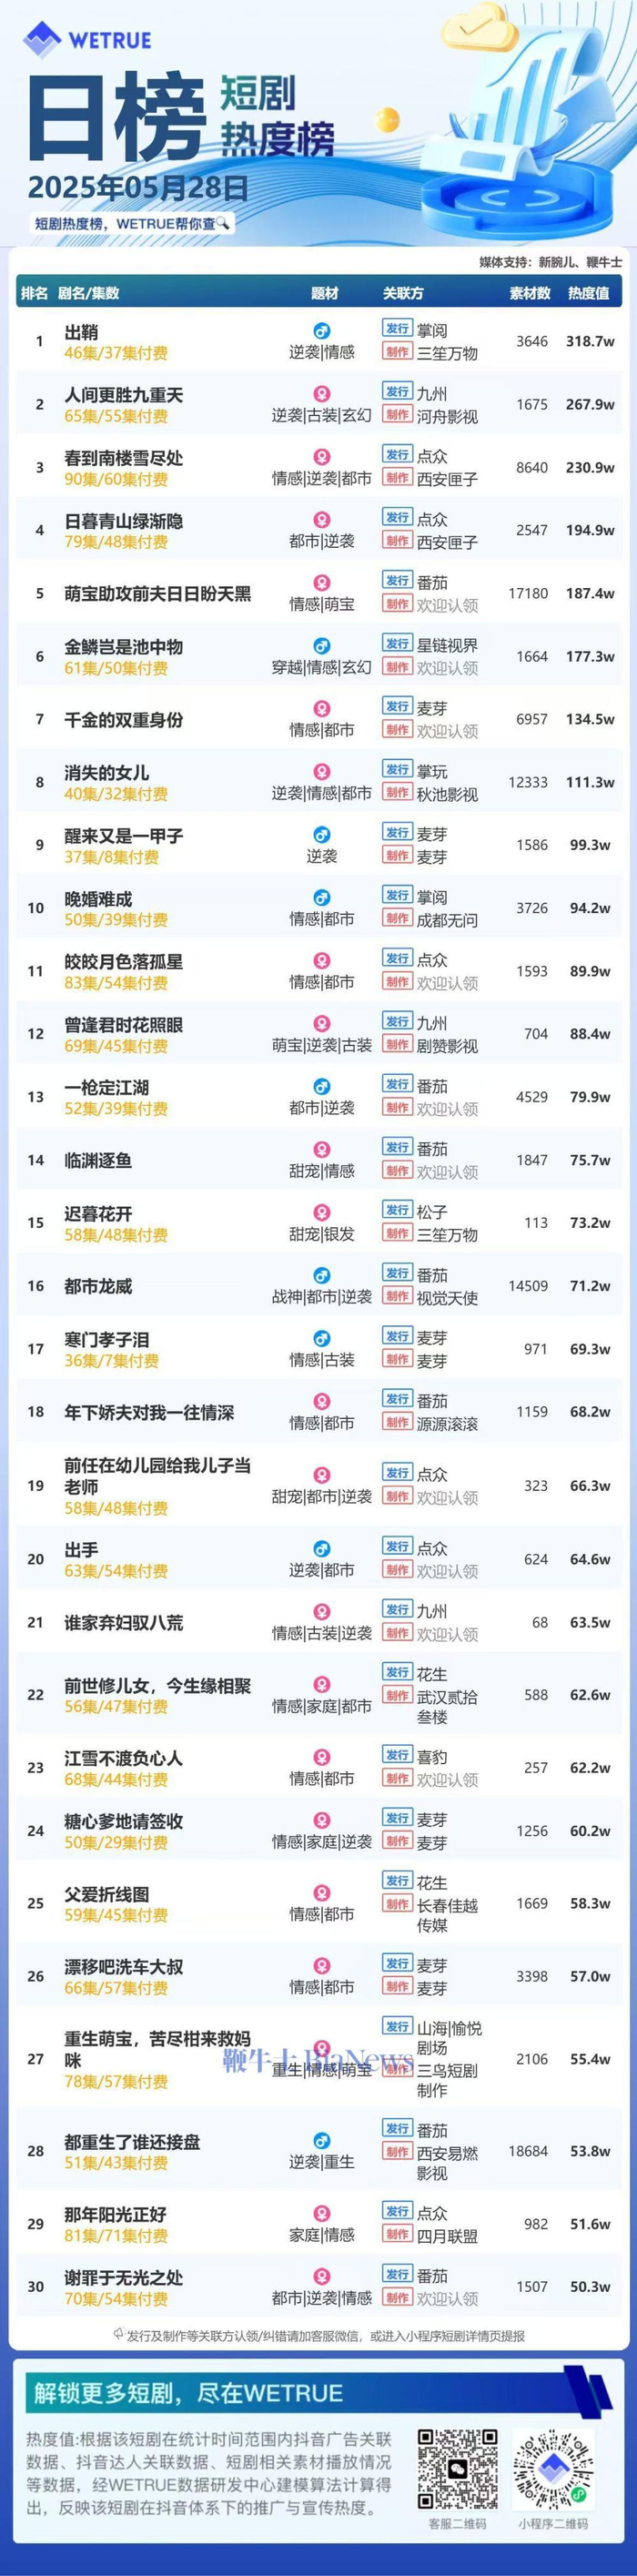Screen dimensions: 637x2576
Task: Click the 发行 tag in 消失的女儿 row
Action: click(x=397, y=769)
